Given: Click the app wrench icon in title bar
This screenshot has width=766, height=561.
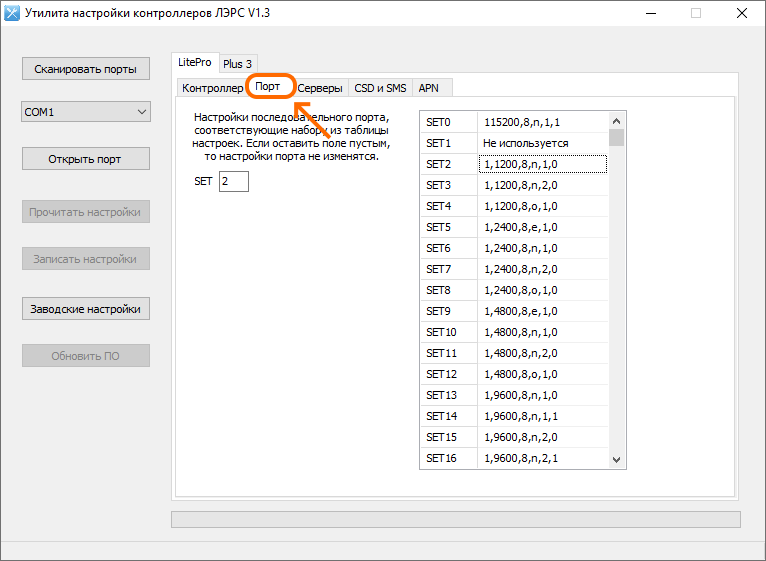Looking at the screenshot, I should [12, 13].
